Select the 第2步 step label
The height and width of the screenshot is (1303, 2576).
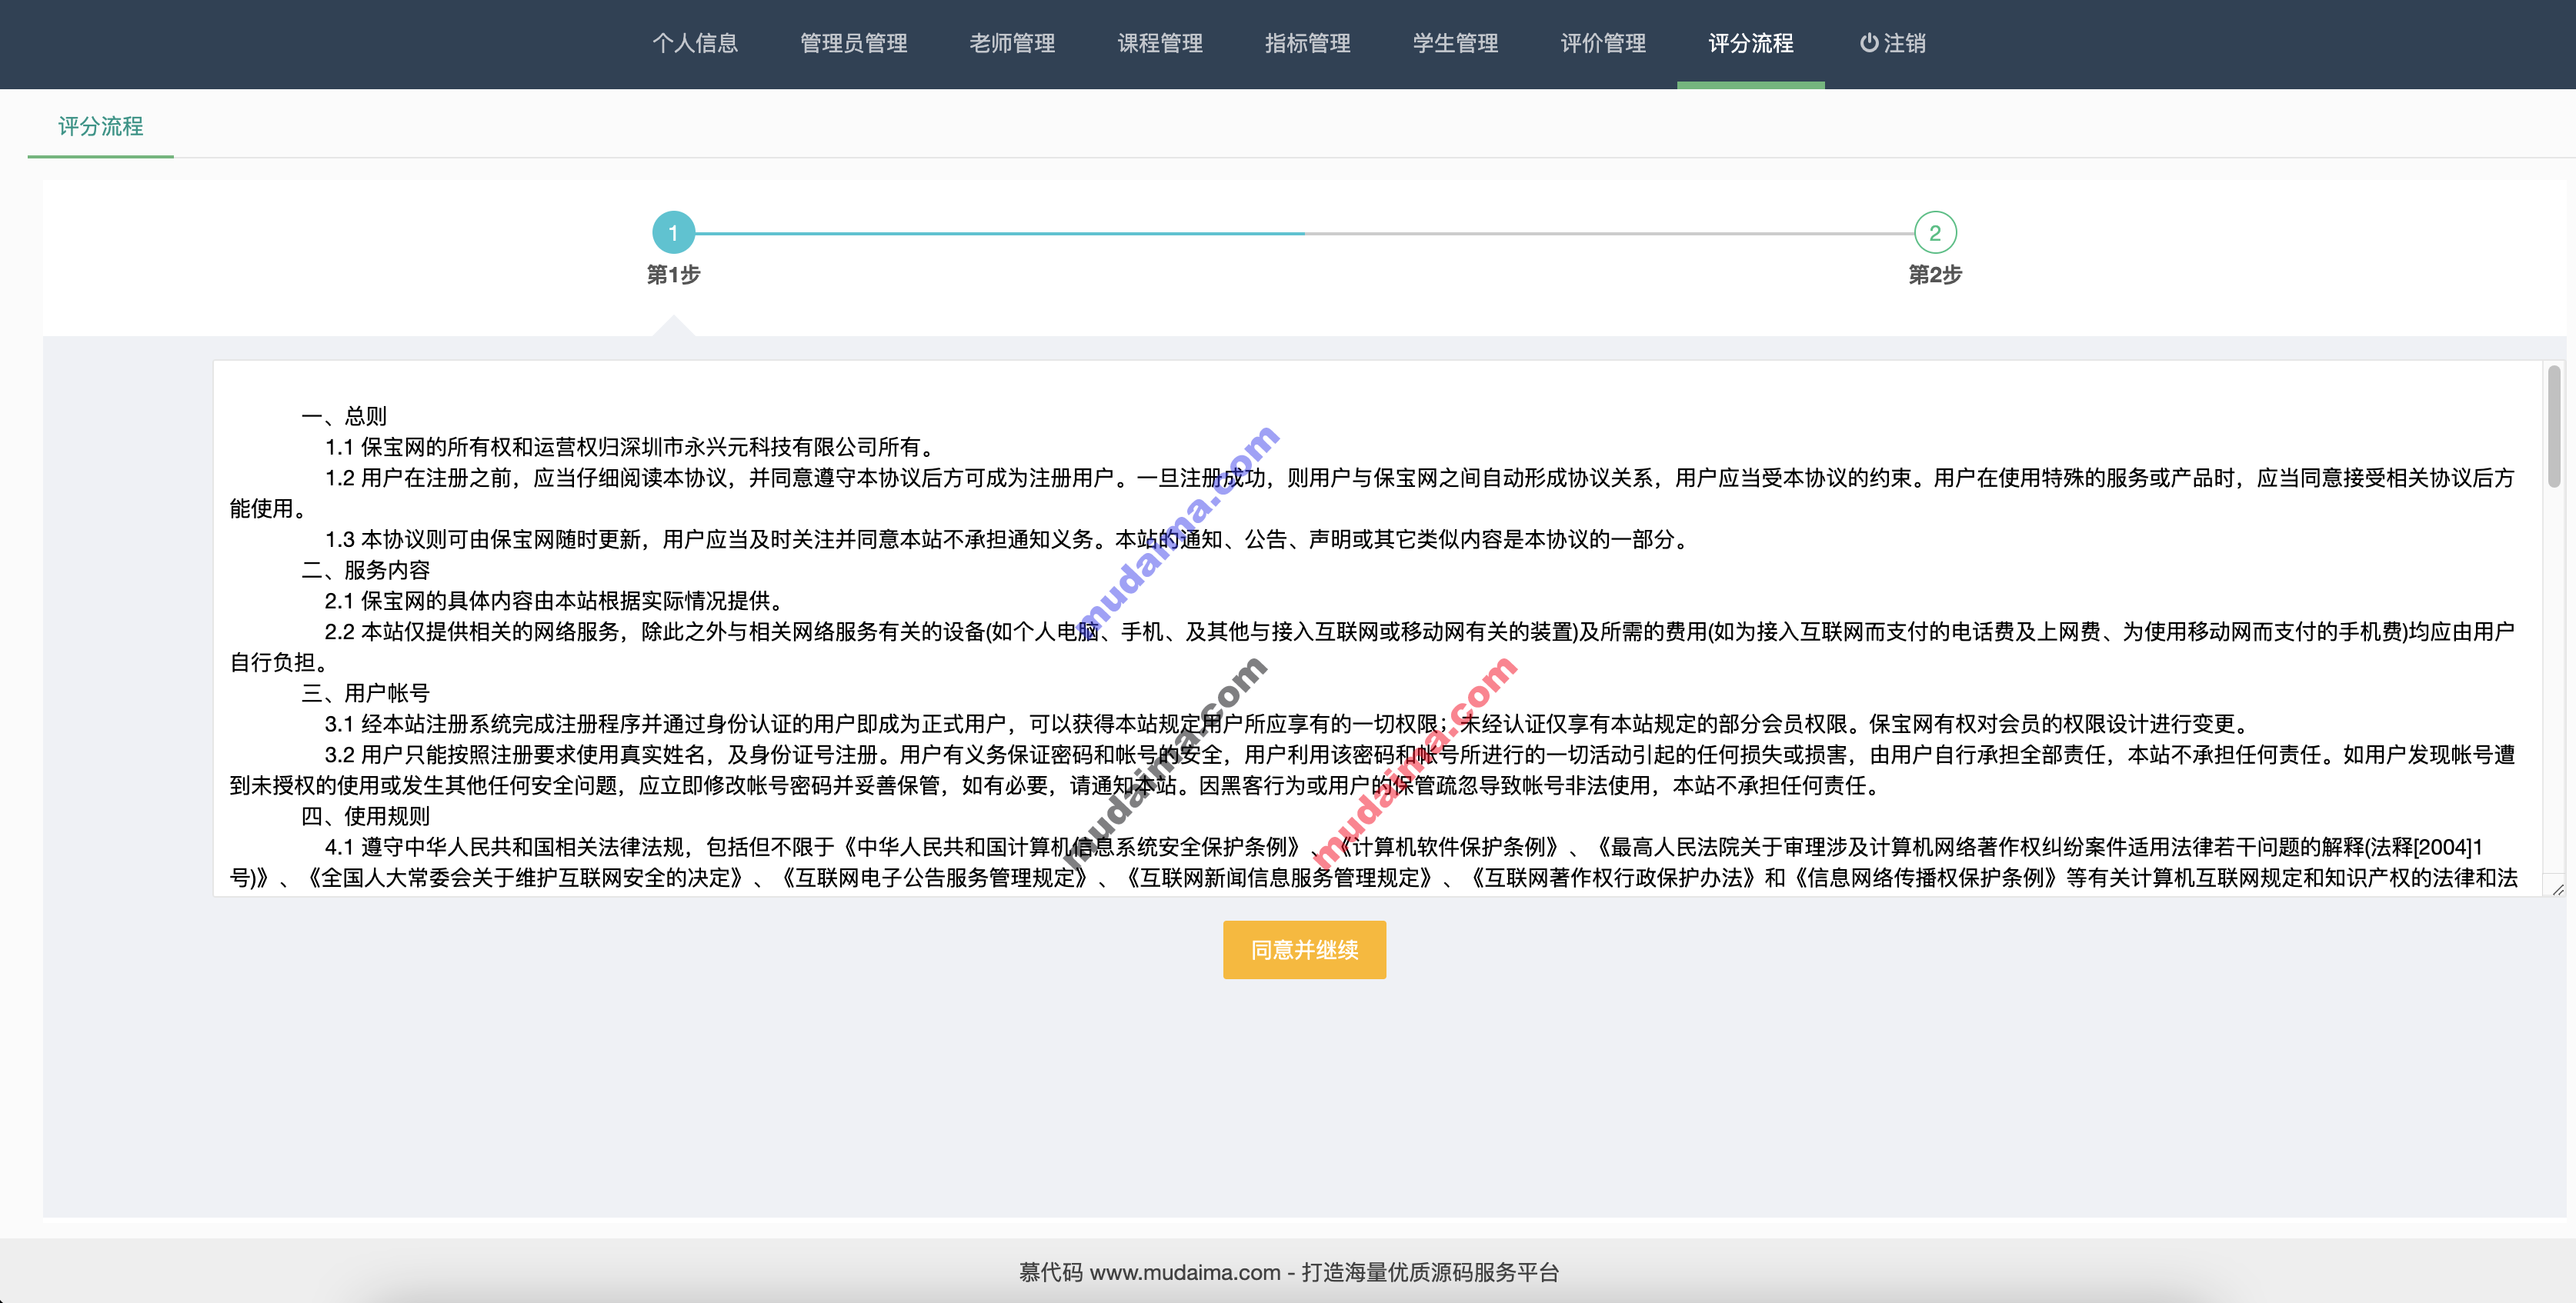pyautogui.click(x=1935, y=274)
